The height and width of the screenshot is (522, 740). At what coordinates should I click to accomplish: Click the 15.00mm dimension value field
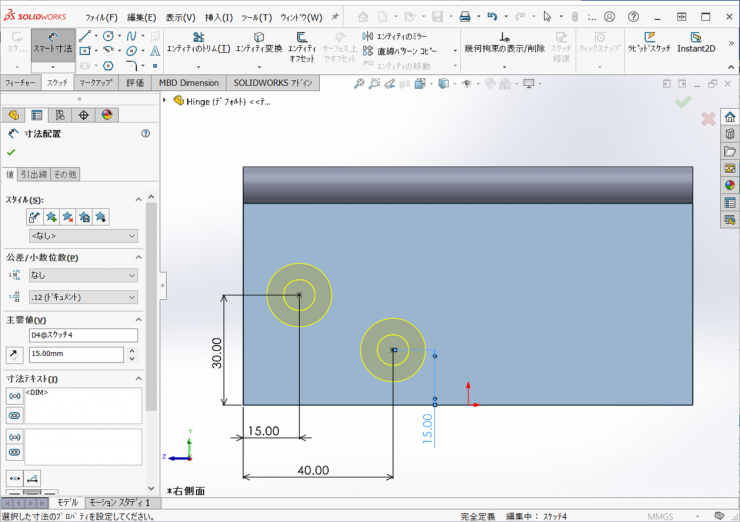click(75, 354)
